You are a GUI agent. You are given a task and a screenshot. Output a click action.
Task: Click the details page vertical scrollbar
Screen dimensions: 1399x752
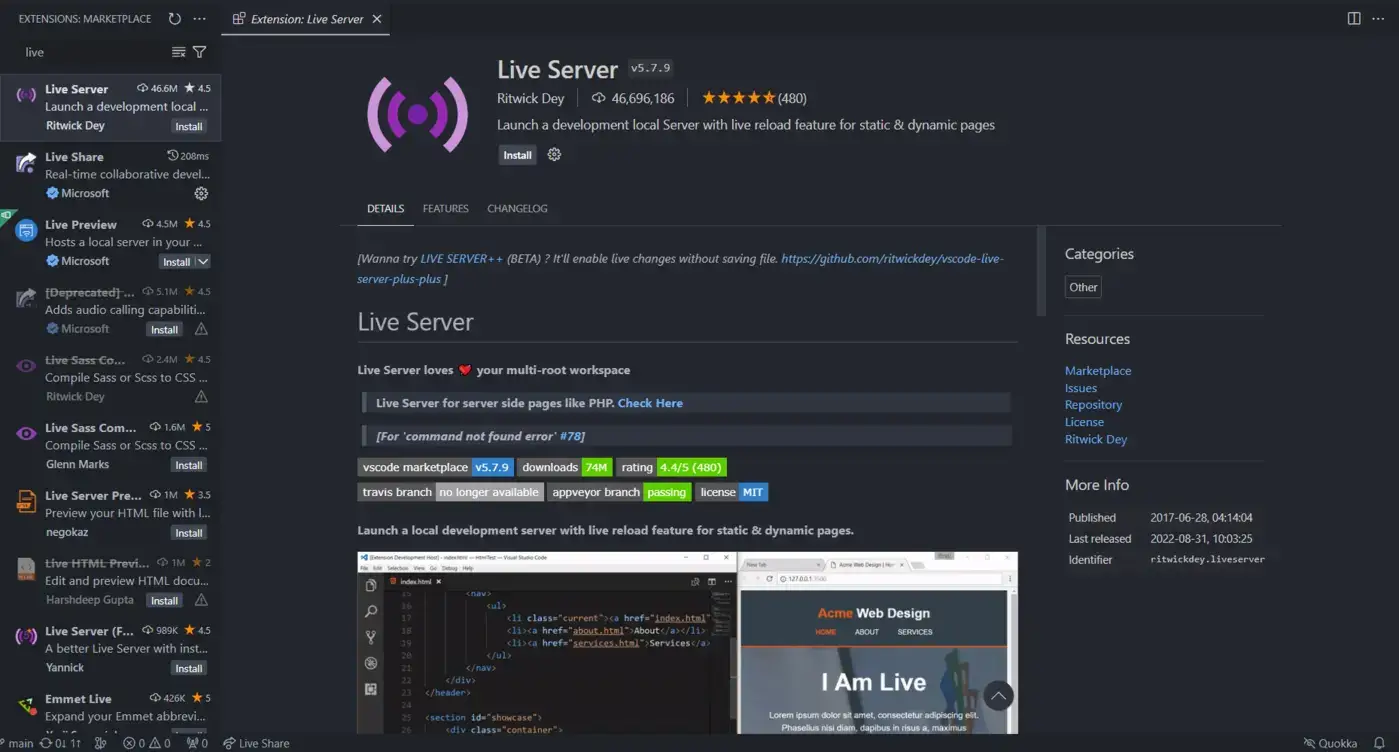click(1041, 271)
